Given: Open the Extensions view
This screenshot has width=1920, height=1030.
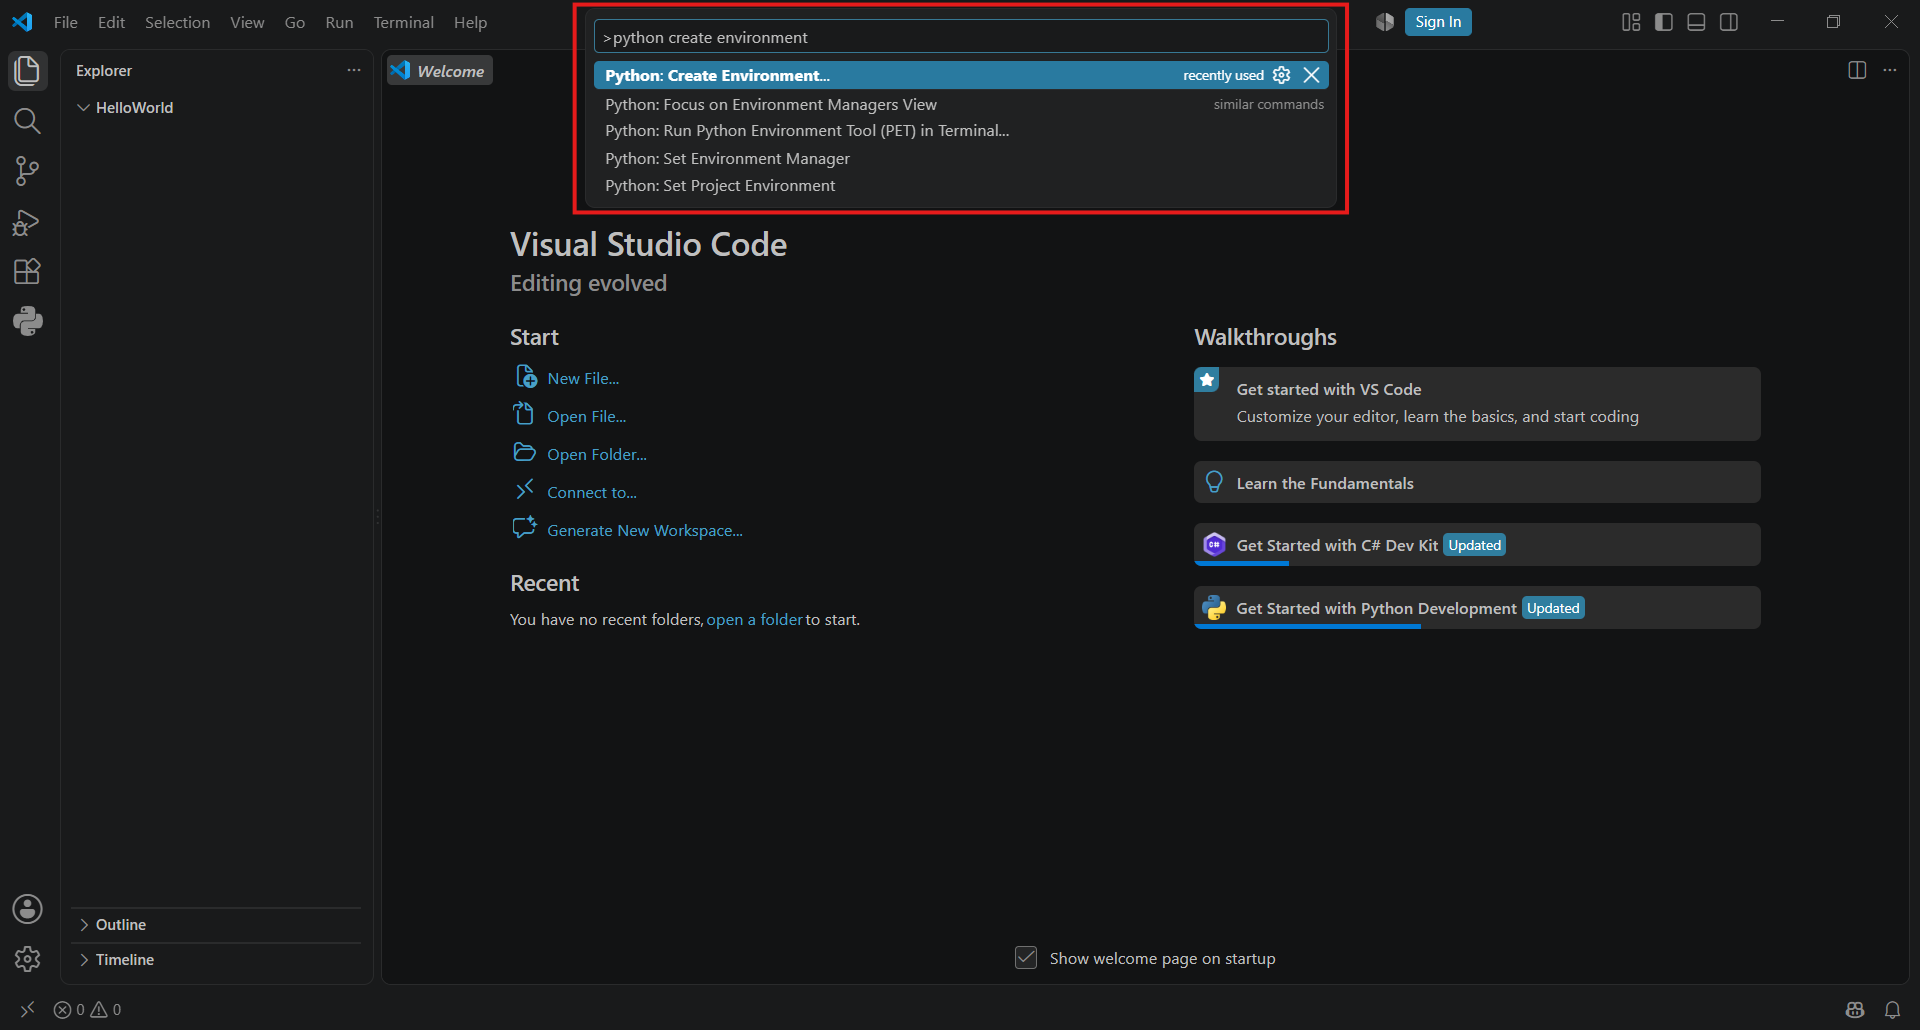Looking at the screenshot, I should 27,271.
